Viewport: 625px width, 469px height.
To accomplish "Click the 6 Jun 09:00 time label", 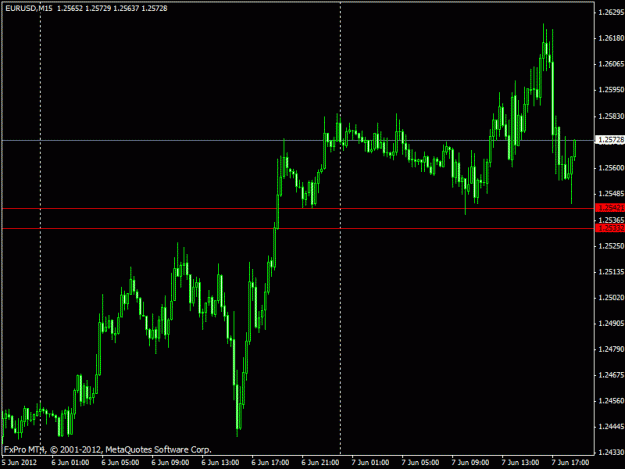I will (x=170, y=463).
